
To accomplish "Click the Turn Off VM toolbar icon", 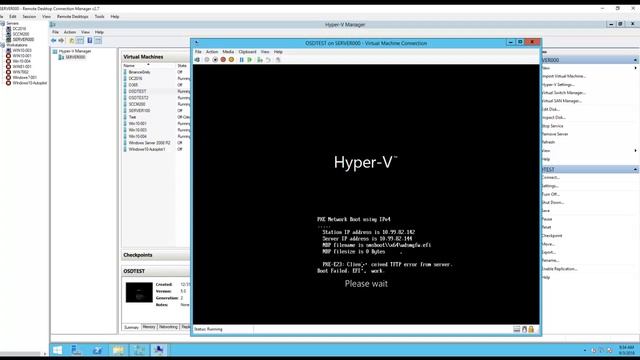I will tap(215, 60).
